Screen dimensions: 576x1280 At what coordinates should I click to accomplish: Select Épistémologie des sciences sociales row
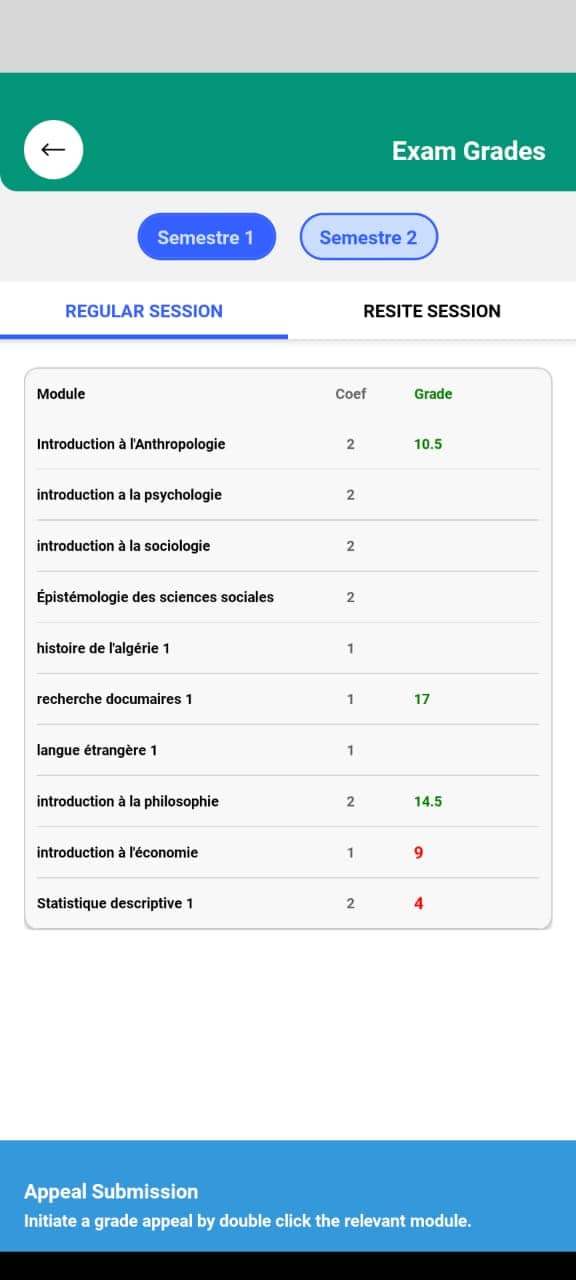(288, 597)
